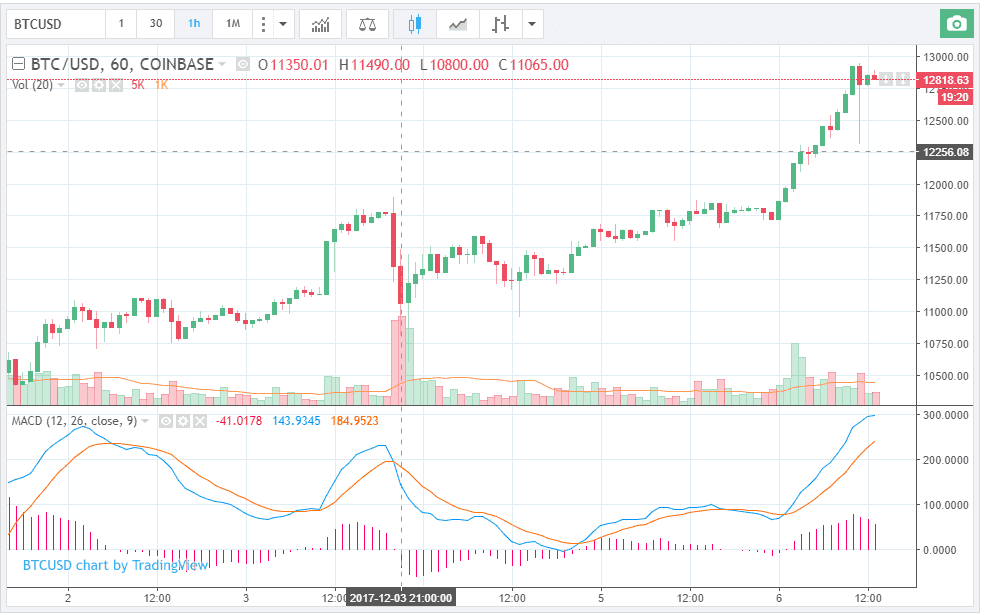Take a chart snapshot with camera button
Viewport: 984px width, 615px height.
tap(956, 24)
